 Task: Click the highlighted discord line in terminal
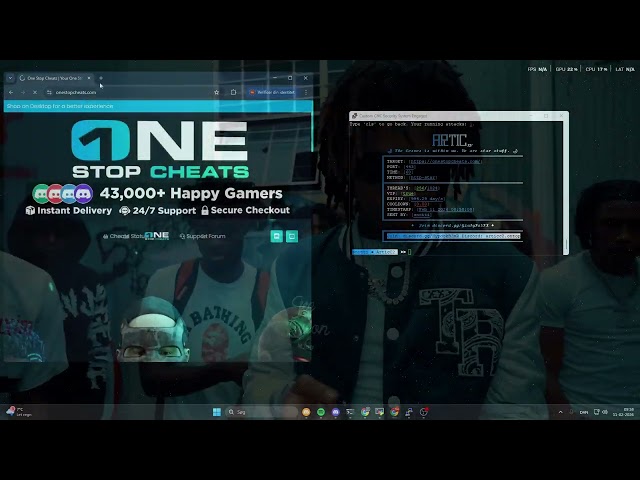coord(453,236)
